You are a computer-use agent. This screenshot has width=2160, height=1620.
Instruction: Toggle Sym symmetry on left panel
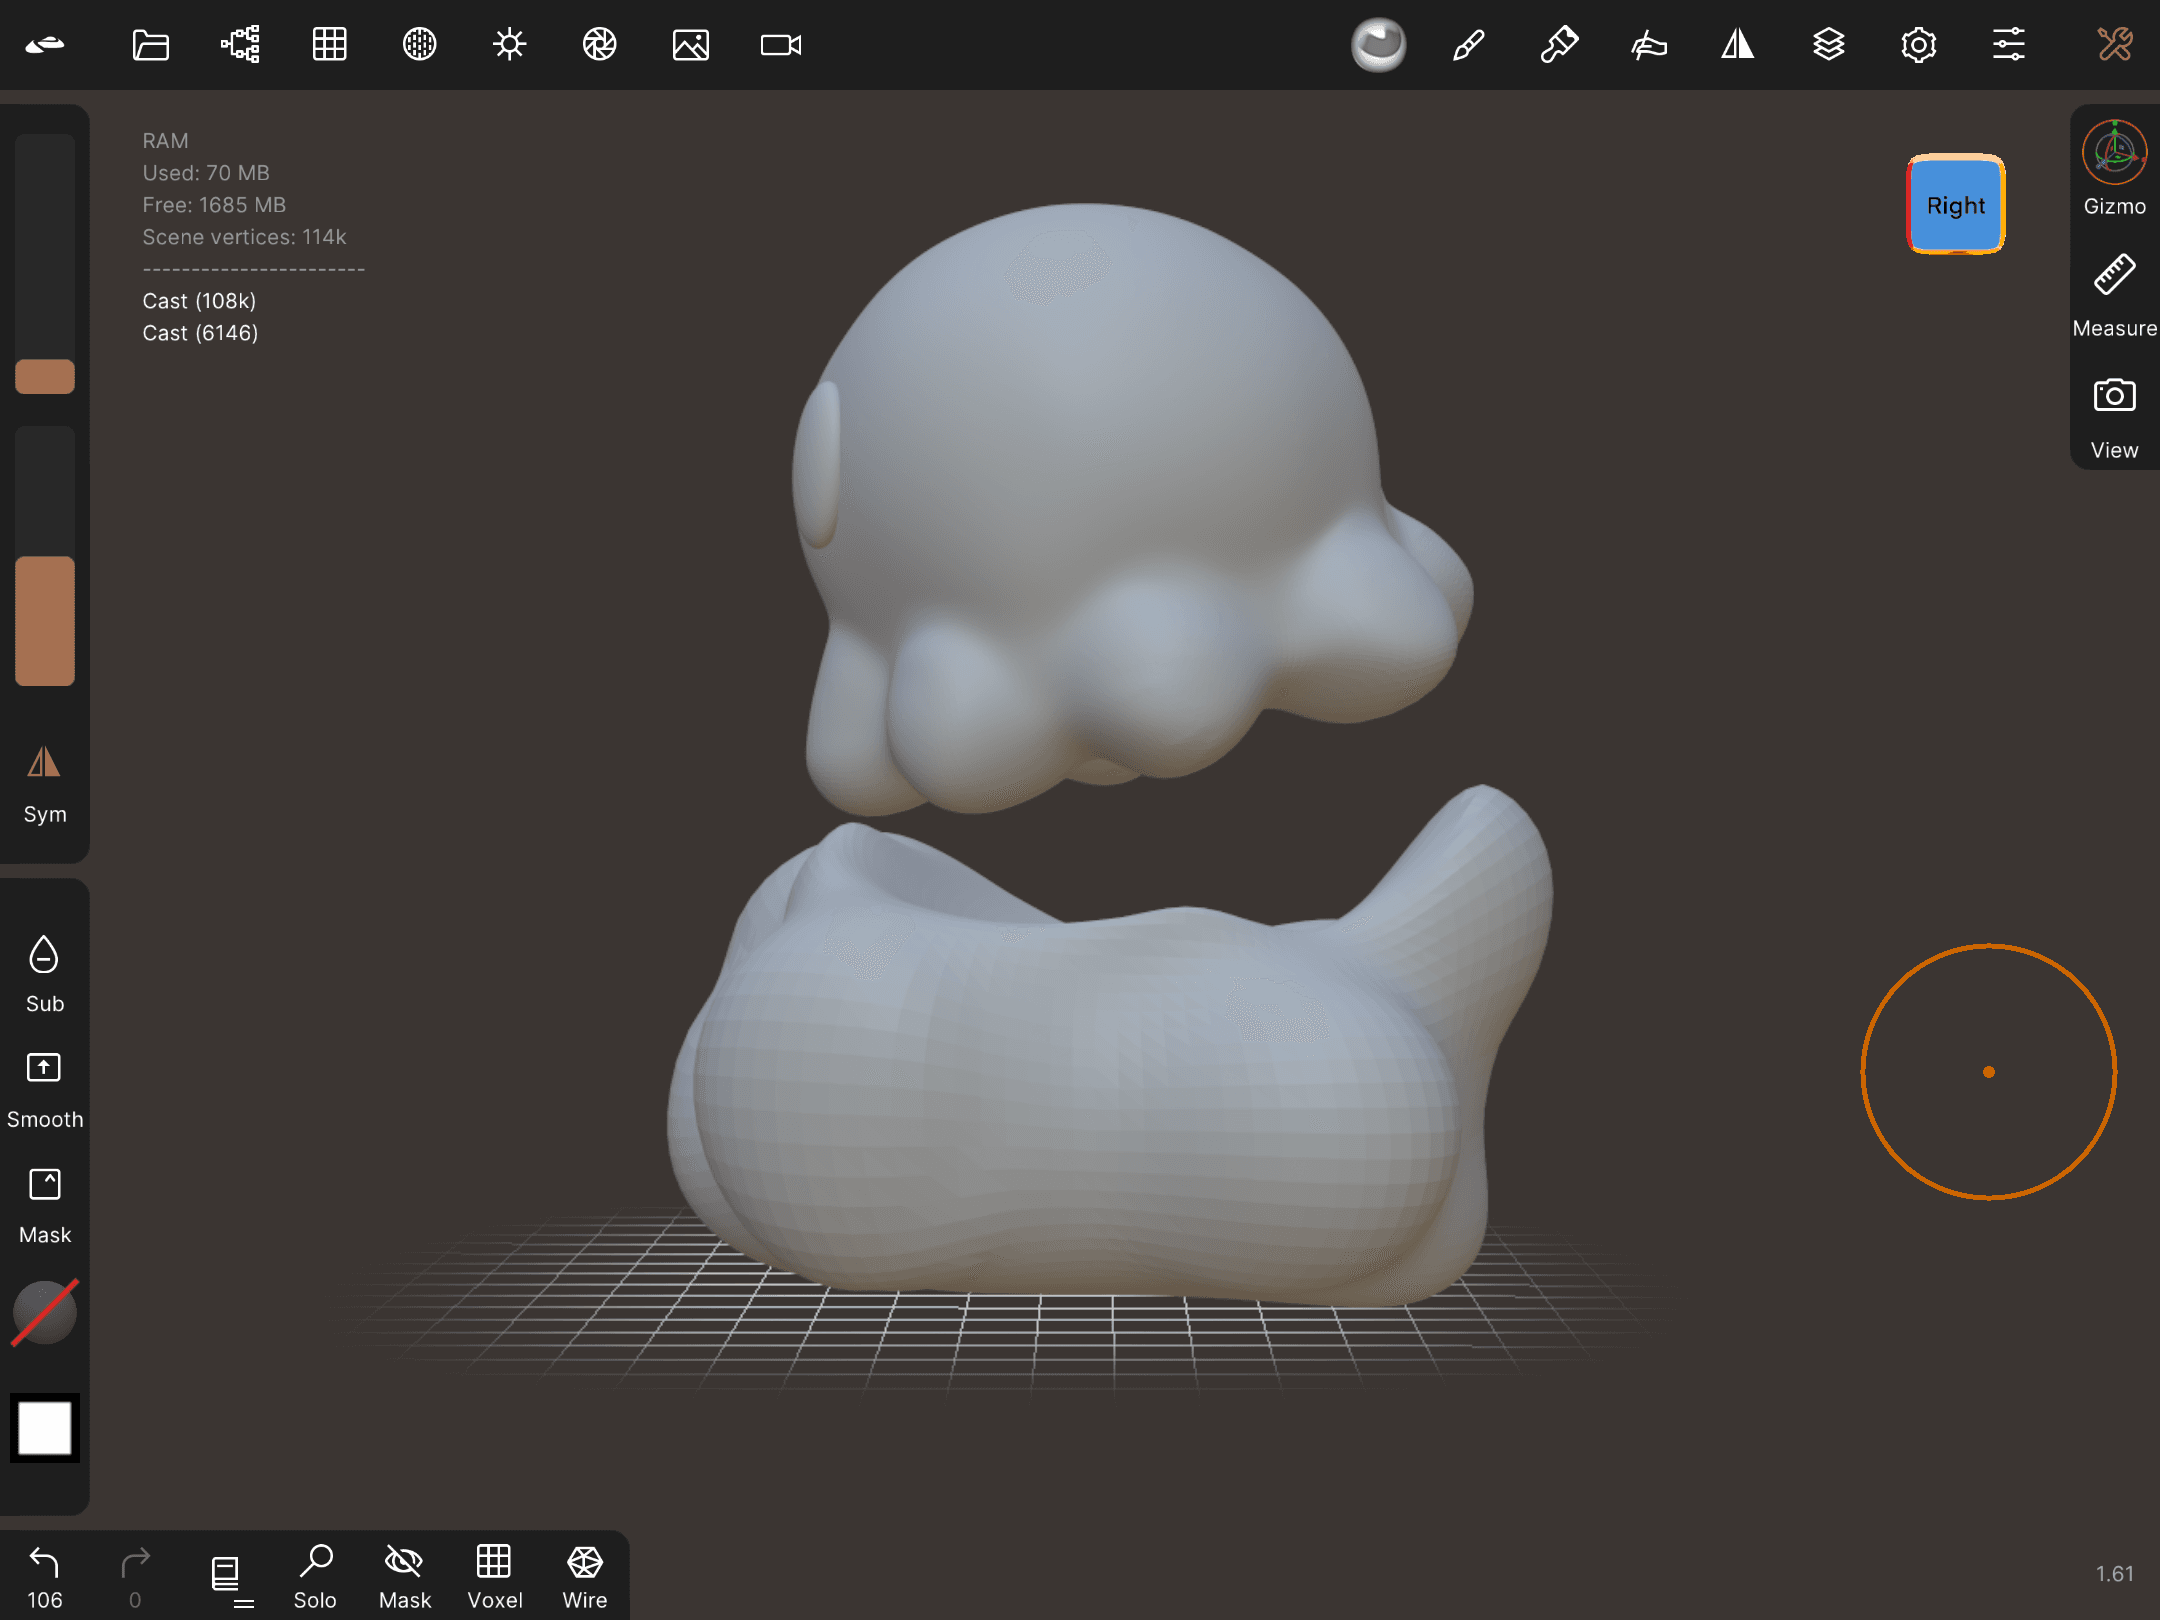pos(44,784)
